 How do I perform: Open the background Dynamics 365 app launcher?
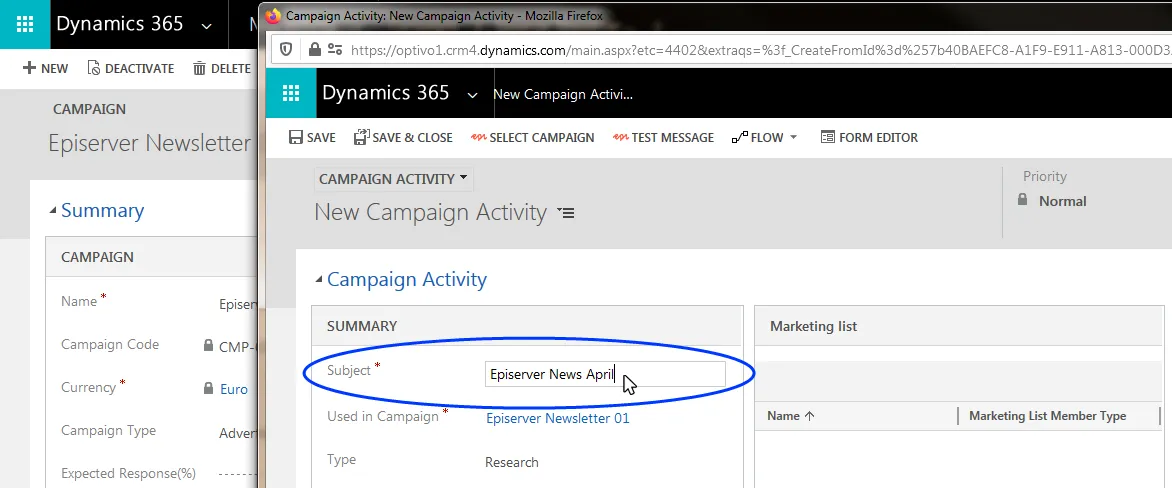[x=25, y=24]
